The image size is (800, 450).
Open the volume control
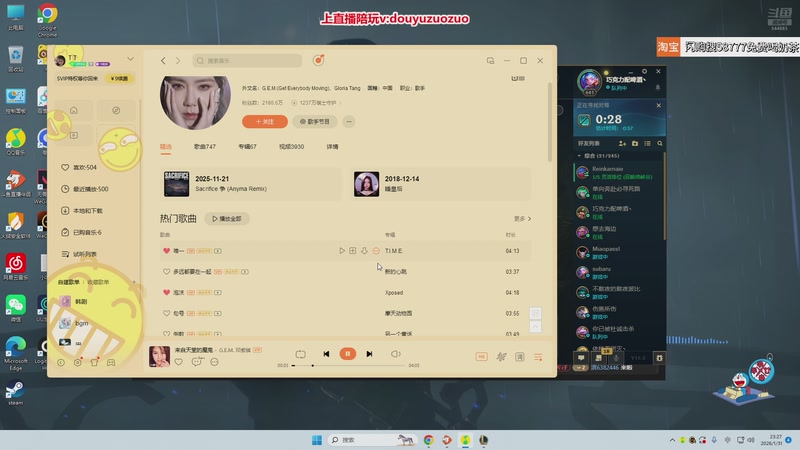tap(395, 354)
